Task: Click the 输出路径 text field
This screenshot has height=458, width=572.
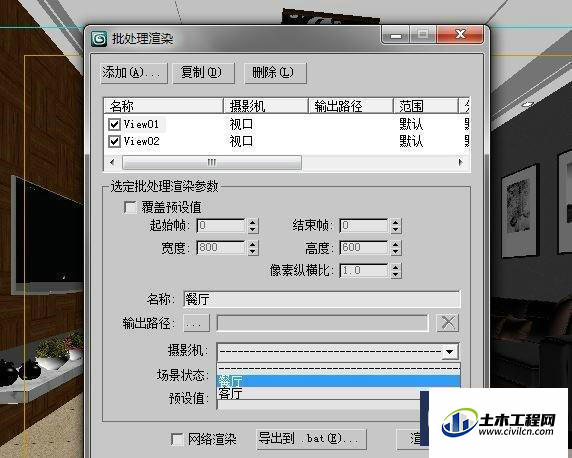Action: (322, 323)
